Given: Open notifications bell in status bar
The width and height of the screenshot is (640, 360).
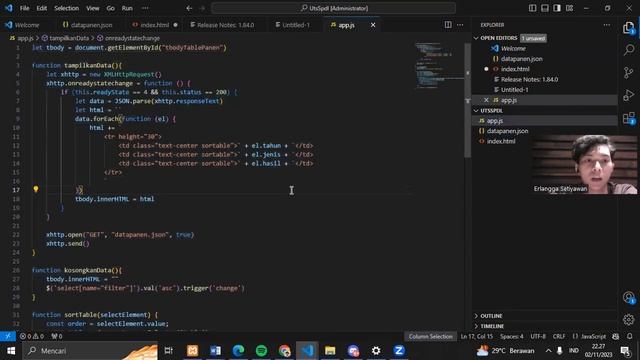Looking at the screenshot, I should 629,336.
